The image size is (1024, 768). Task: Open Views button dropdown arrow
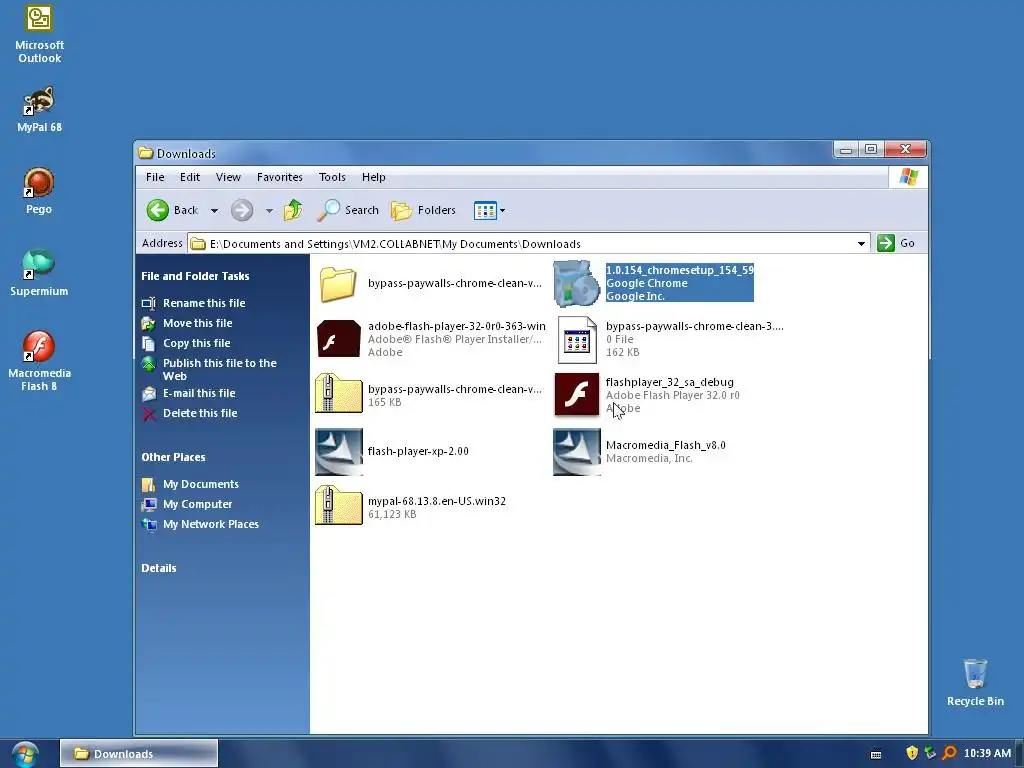[502, 211]
